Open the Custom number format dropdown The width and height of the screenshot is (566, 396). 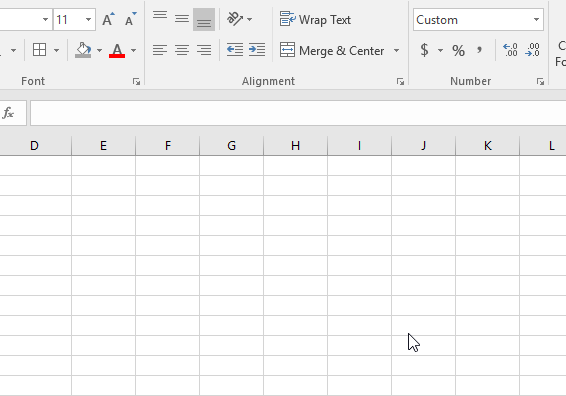tap(536, 20)
